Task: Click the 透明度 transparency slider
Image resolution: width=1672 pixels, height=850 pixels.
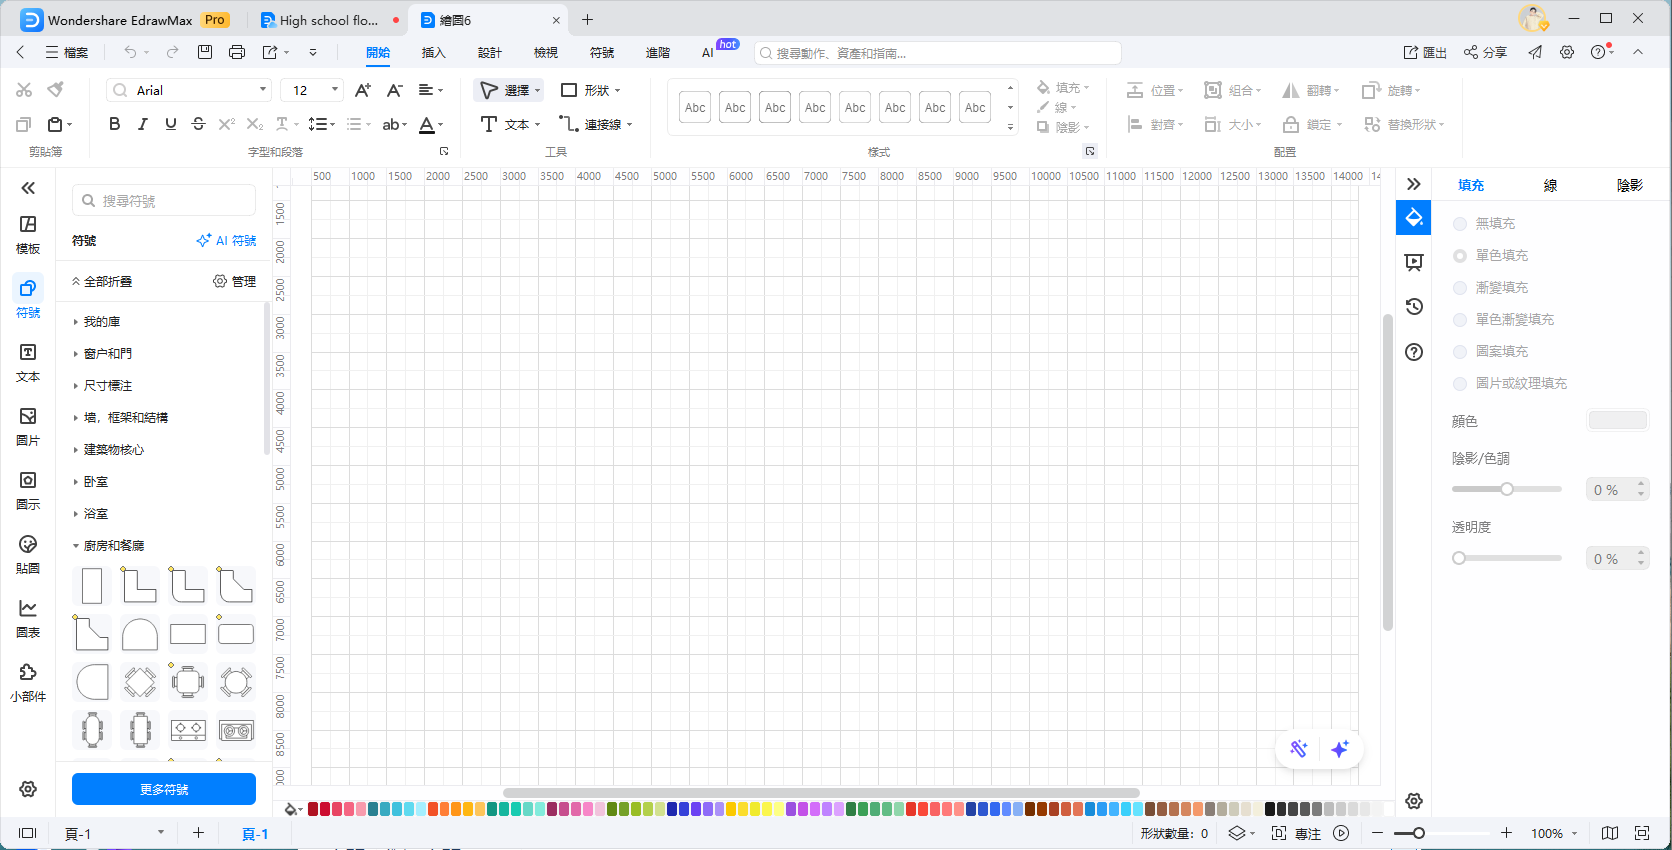Action: pyautogui.click(x=1506, y=558)
